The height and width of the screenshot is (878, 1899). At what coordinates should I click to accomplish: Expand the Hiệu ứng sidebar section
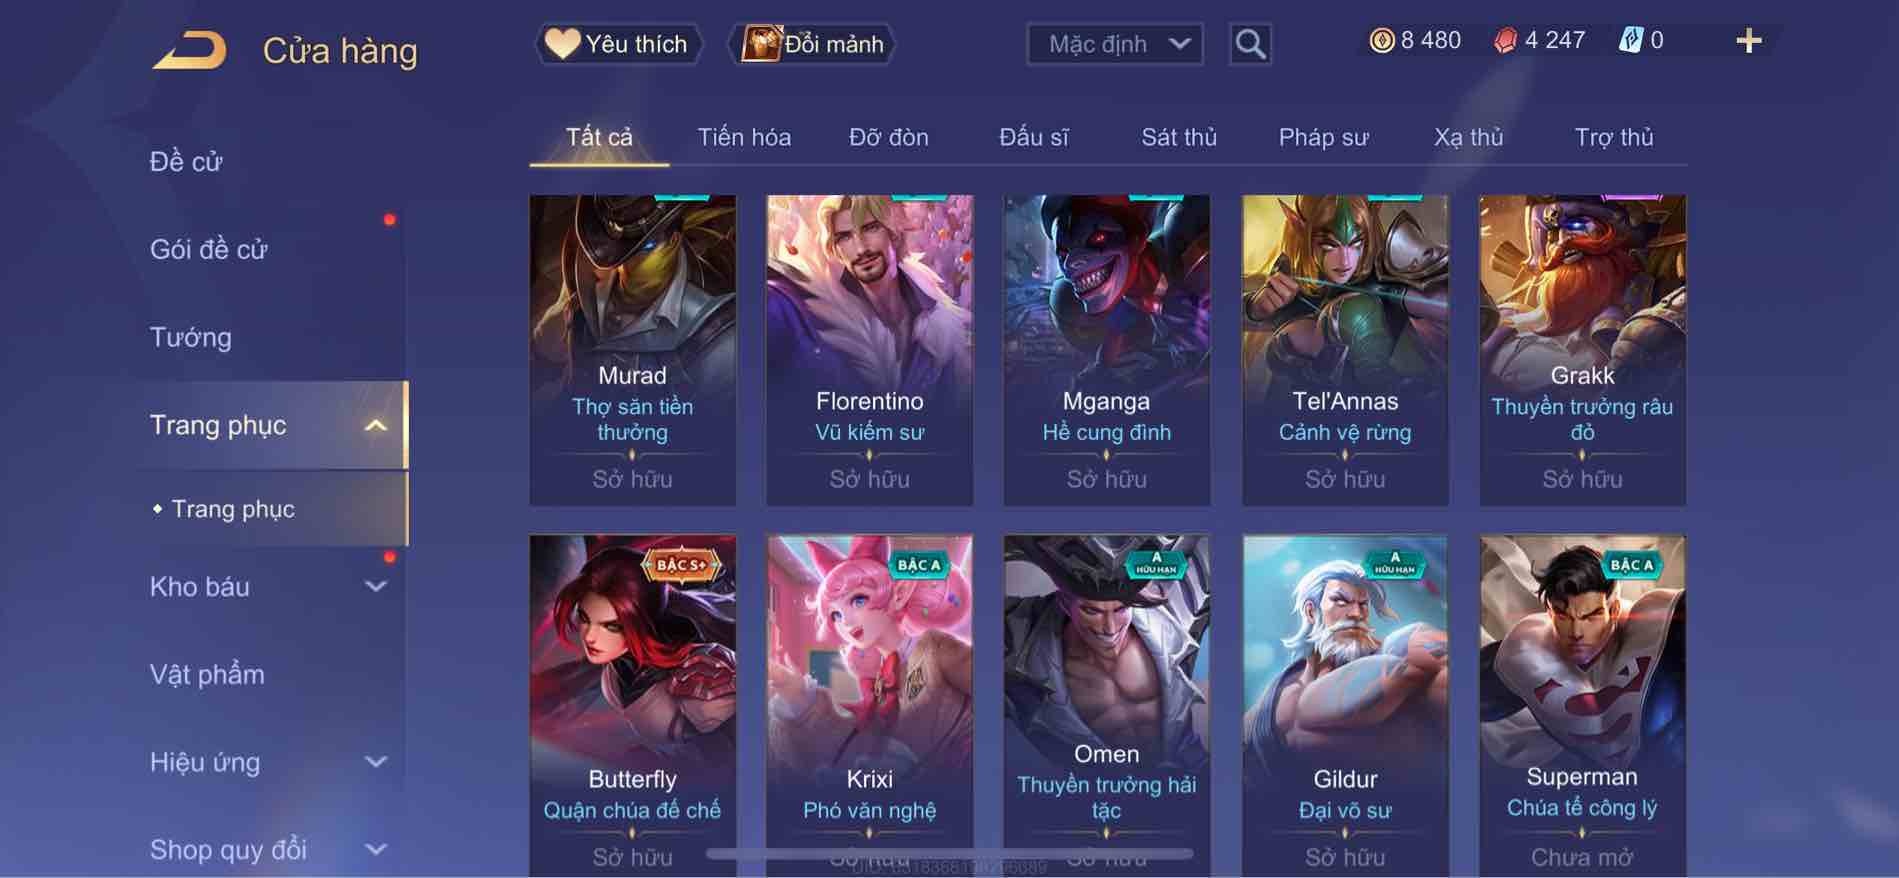375,762
